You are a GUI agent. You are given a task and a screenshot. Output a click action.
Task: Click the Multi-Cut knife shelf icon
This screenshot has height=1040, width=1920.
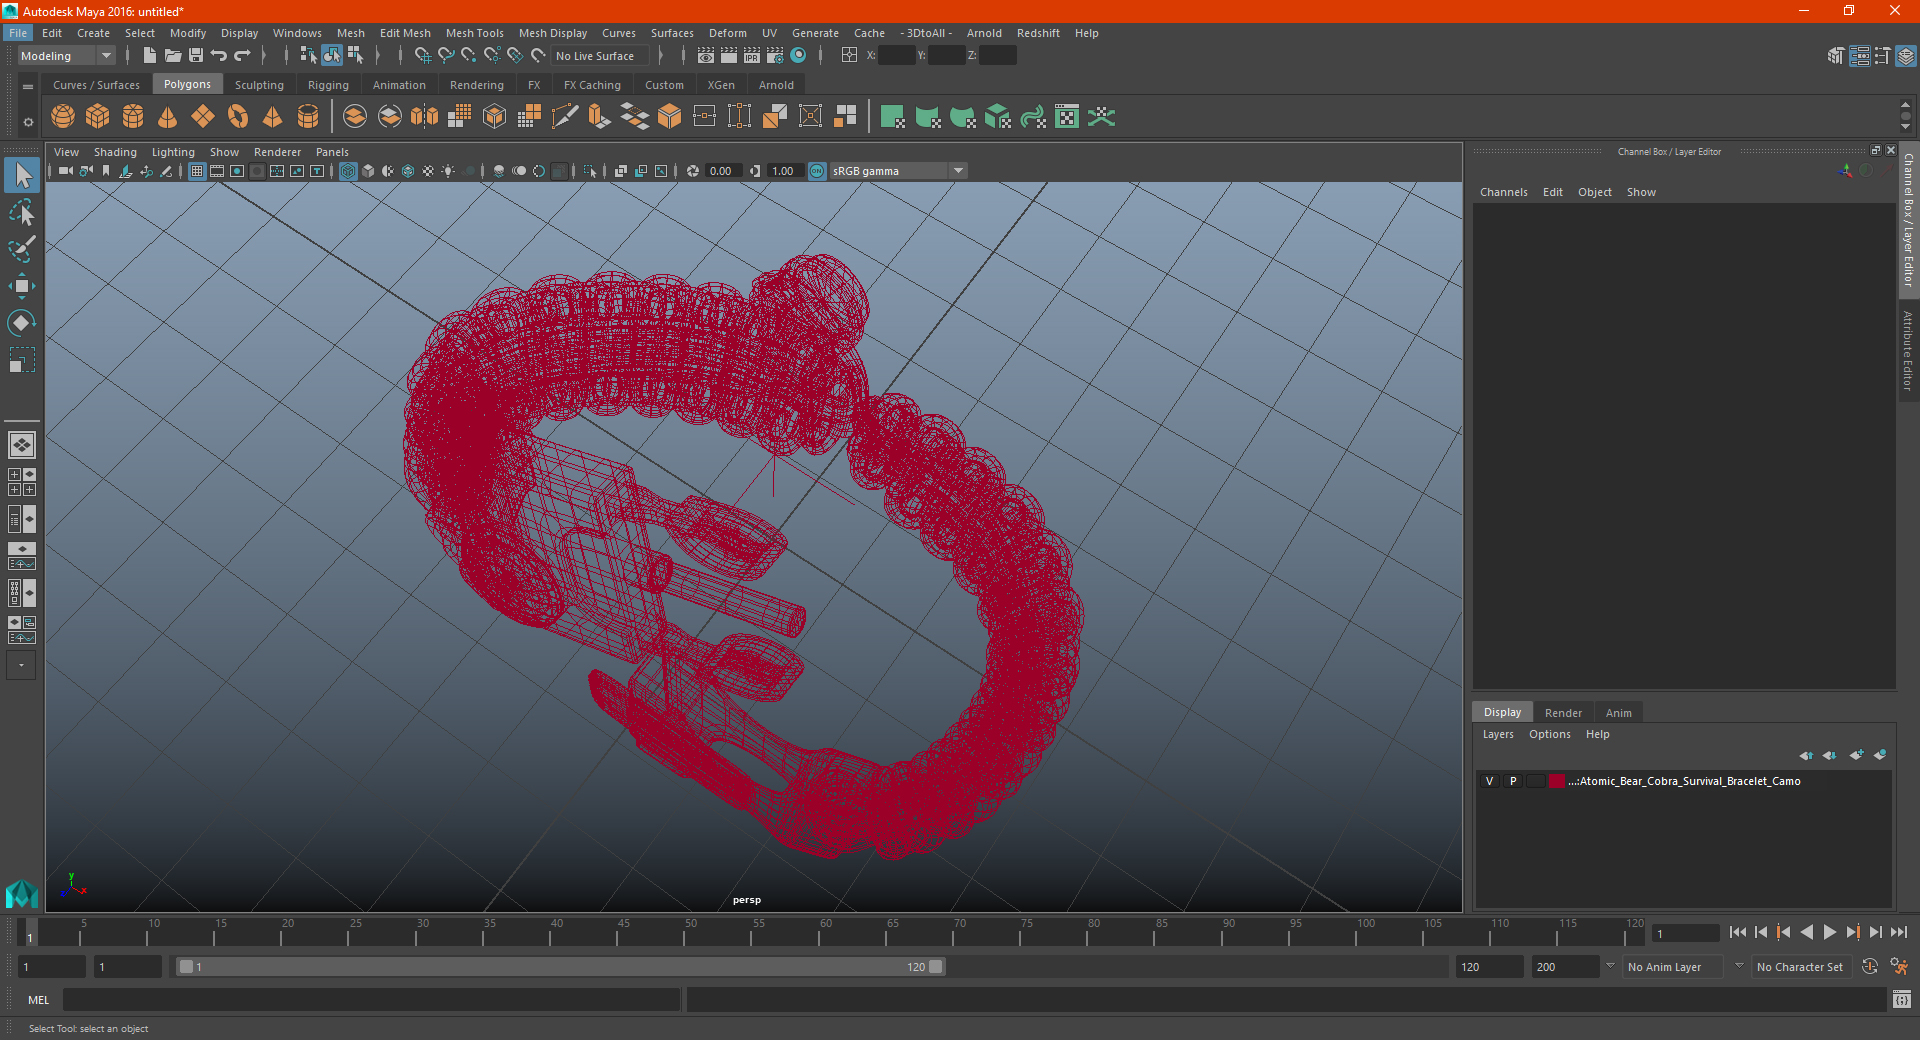click(x=565, y=117)
